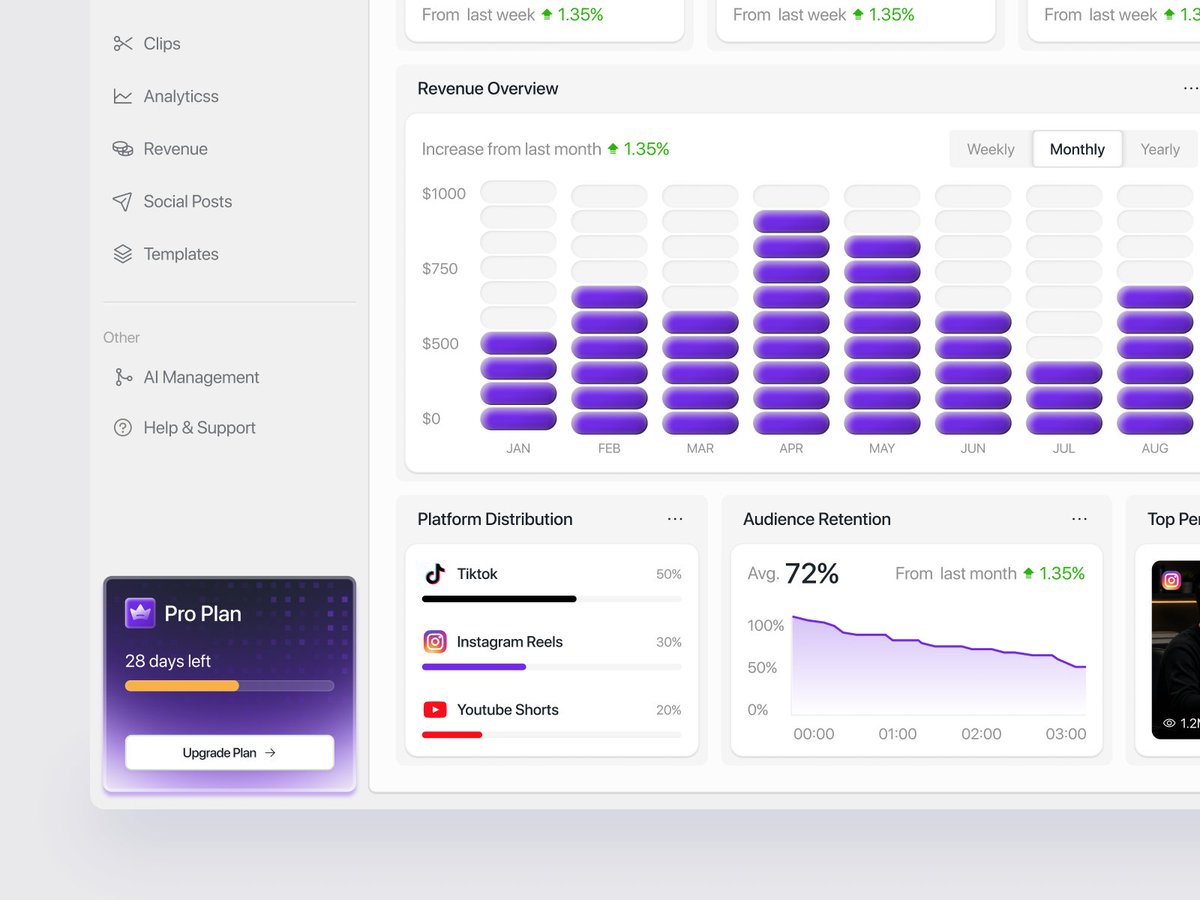1200x900 pixels.
Task: Click the Clips scissors icon
Action: click(123, 43)
